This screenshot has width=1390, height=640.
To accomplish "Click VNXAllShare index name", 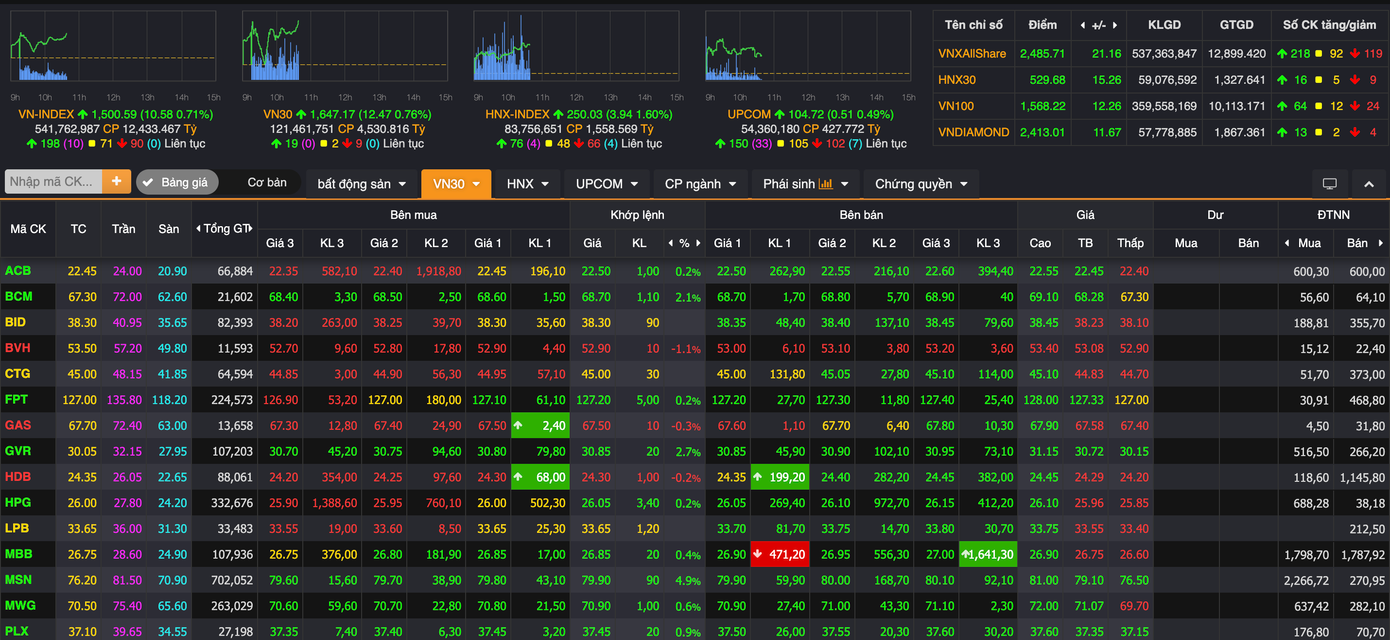I will [x=972, y=53].
